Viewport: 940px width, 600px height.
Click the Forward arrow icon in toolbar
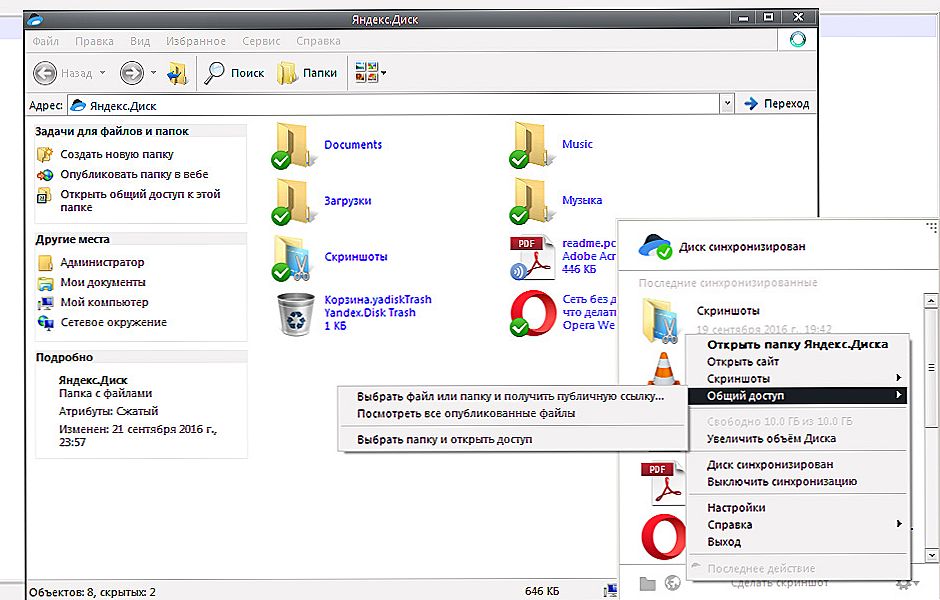(x=132, y=73)
